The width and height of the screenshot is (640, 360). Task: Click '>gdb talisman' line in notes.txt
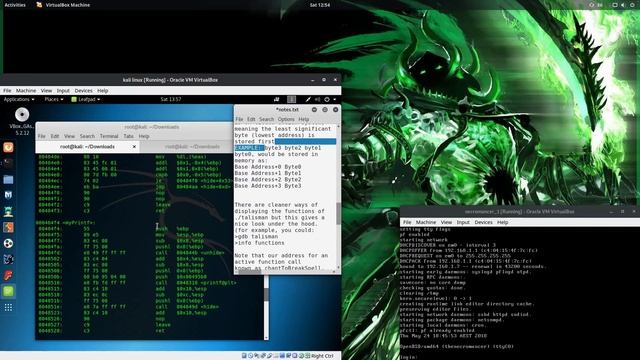pos(256,236)
